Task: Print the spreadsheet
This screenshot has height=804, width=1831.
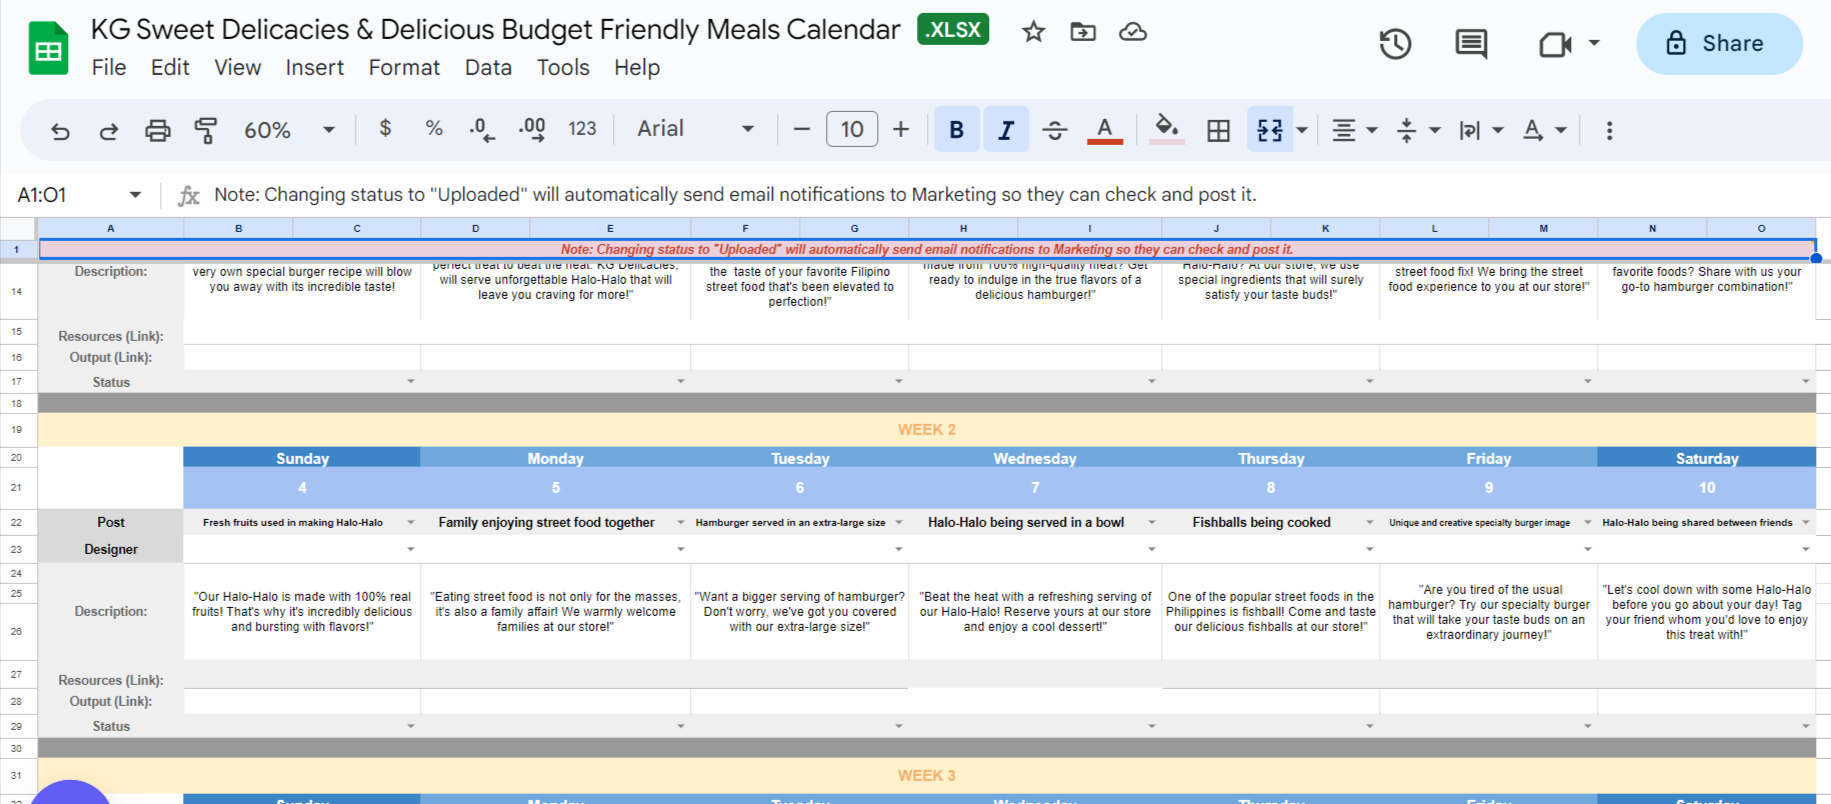Action: point(157,130)
